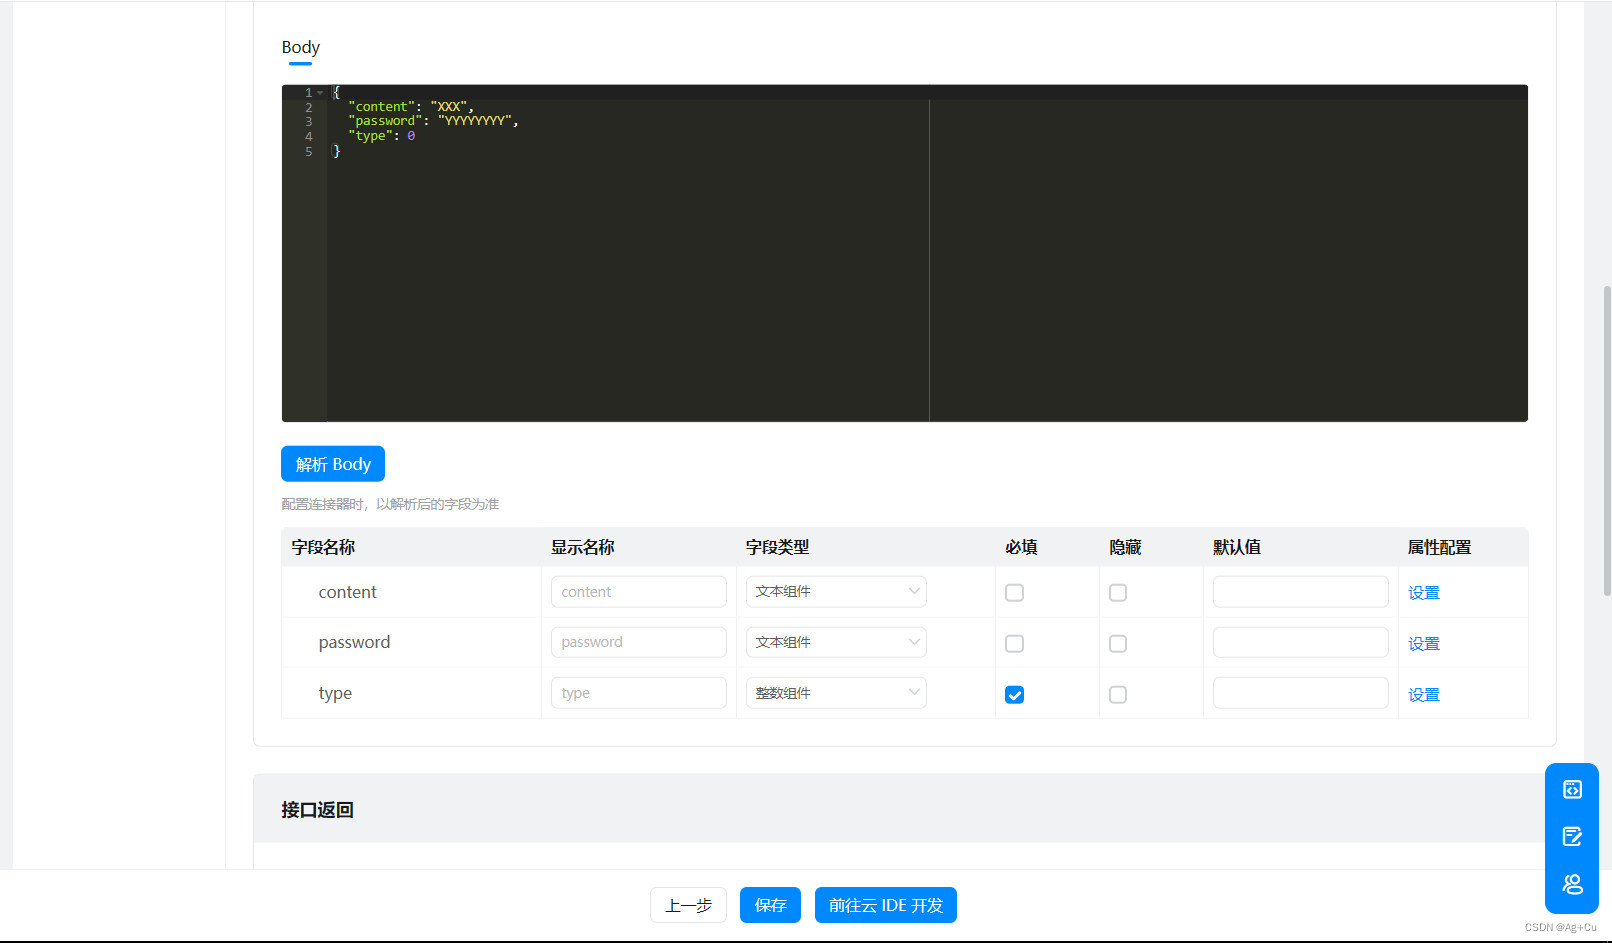Uncheck required checkbox for type field
This screenshot has height=943, width=1612.
(1014, 694)
